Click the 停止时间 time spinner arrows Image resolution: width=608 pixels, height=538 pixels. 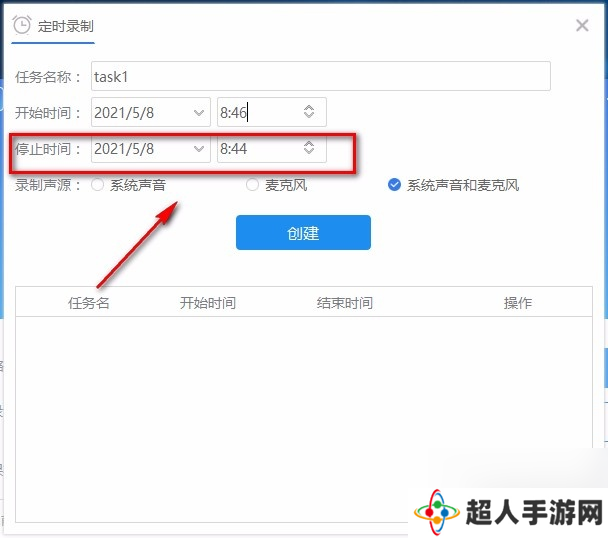309,147
